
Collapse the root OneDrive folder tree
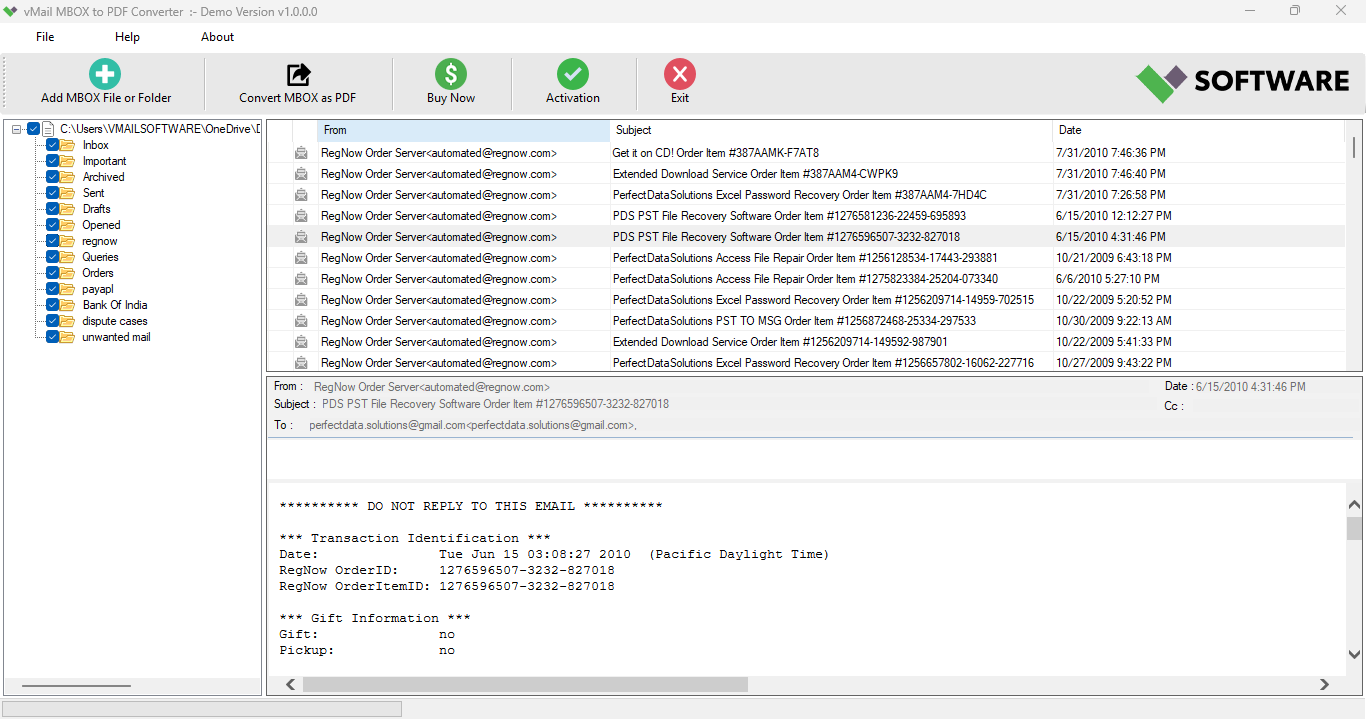15,128
